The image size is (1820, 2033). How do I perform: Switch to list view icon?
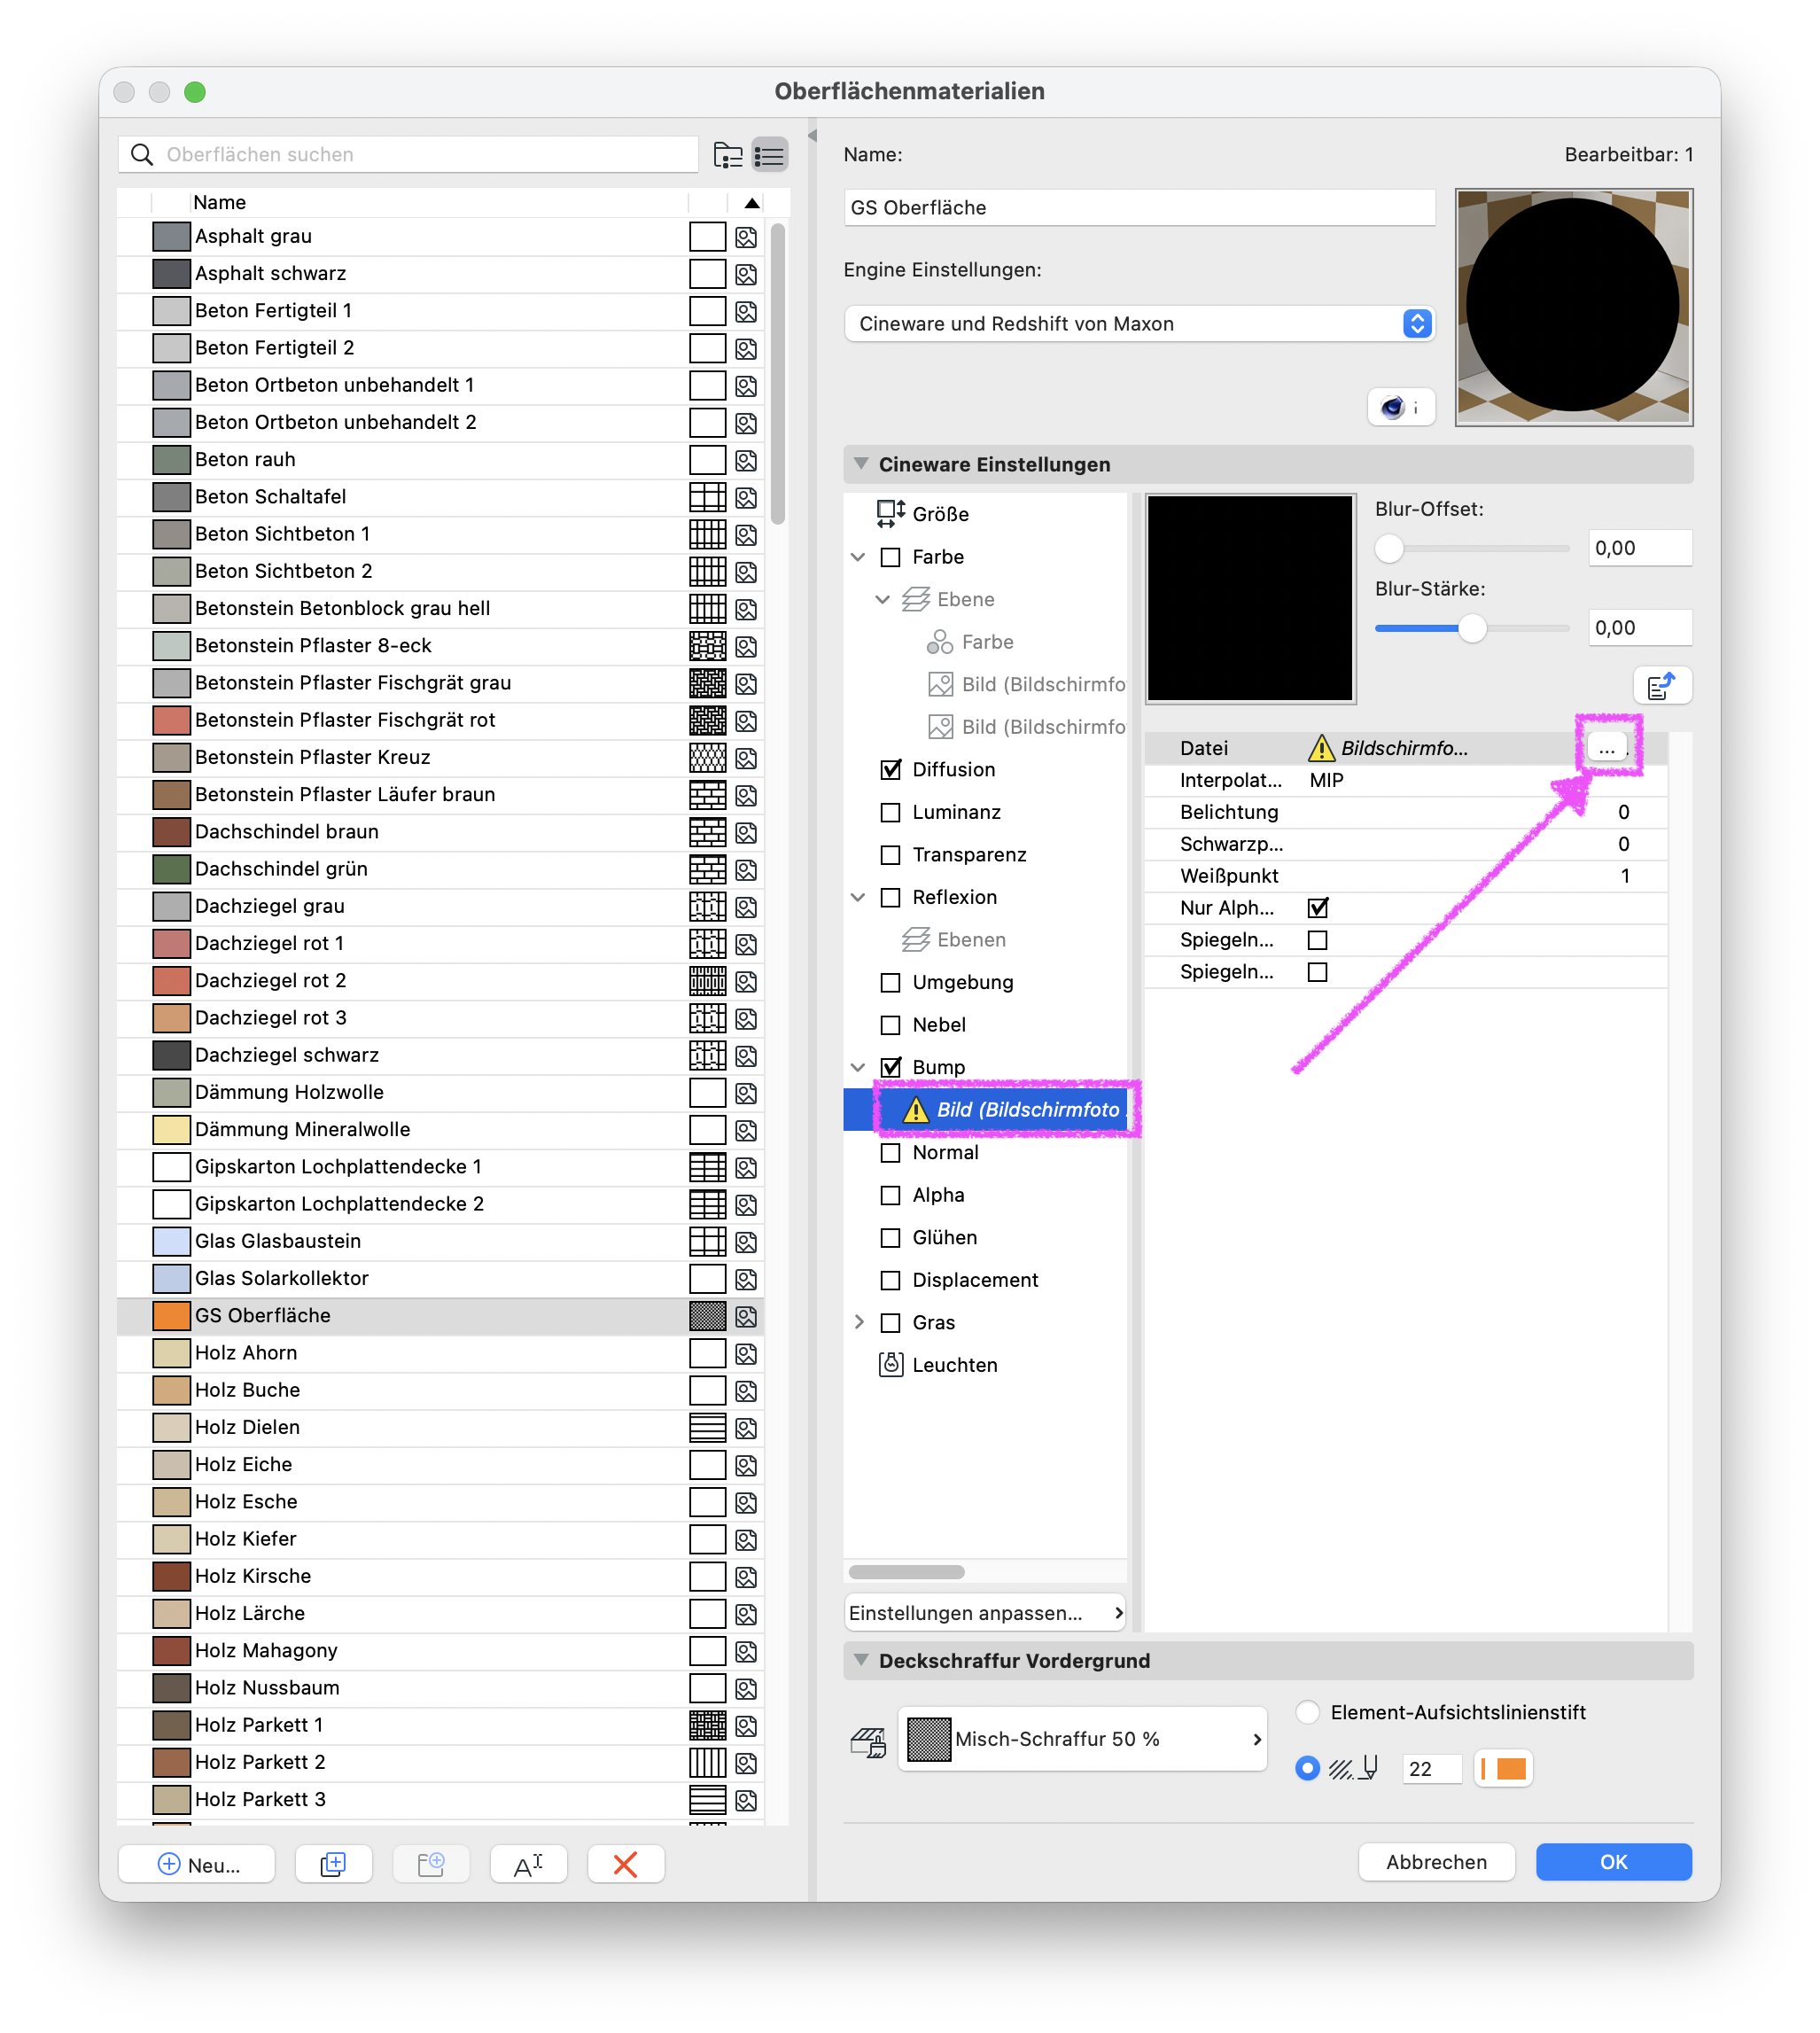[770, 155]
